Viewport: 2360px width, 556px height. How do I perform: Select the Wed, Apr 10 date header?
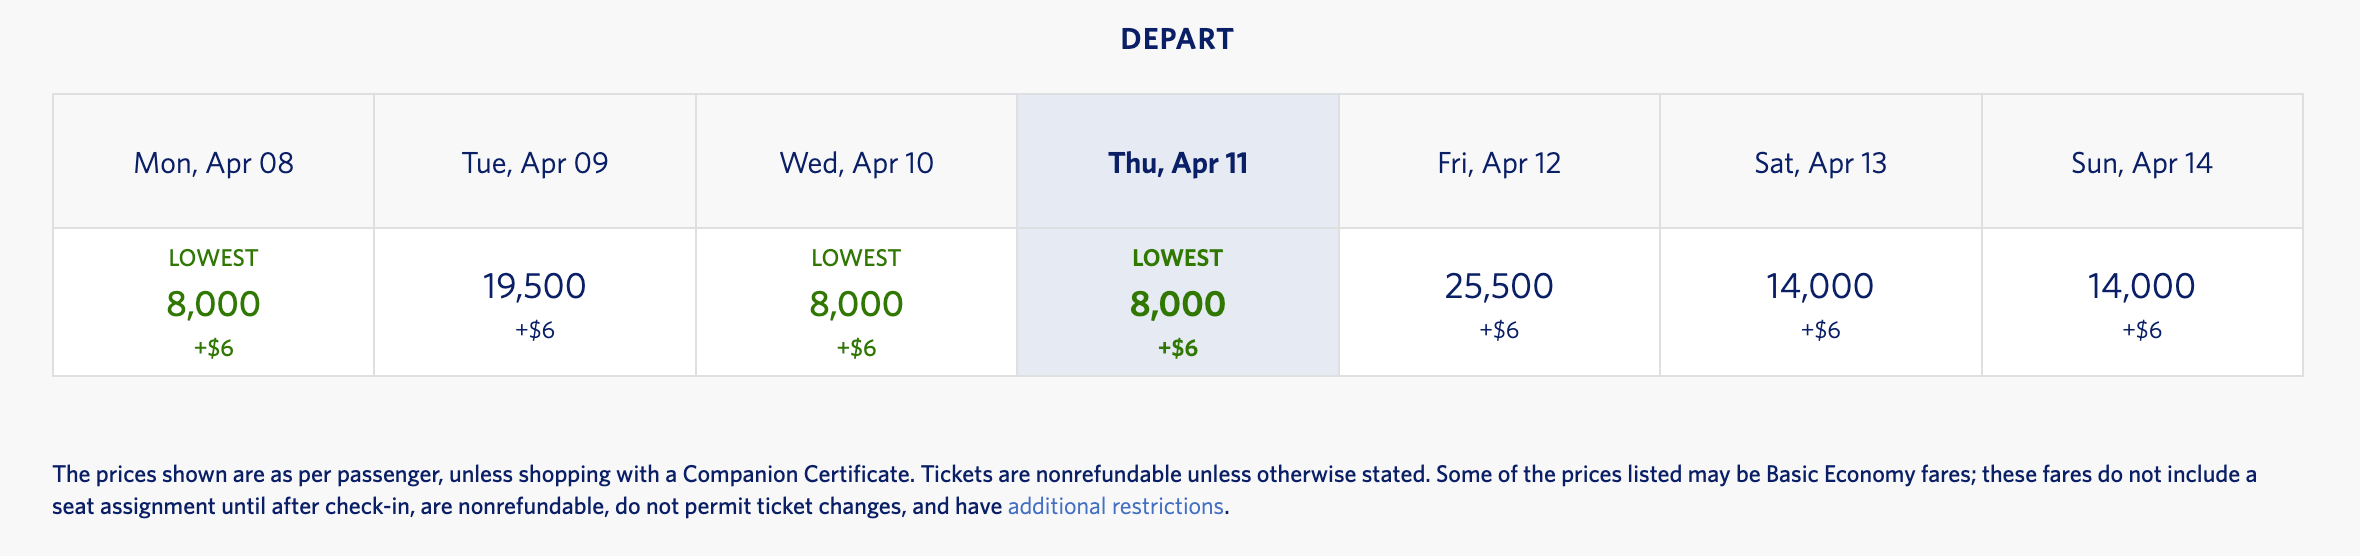tap(857, 162)
